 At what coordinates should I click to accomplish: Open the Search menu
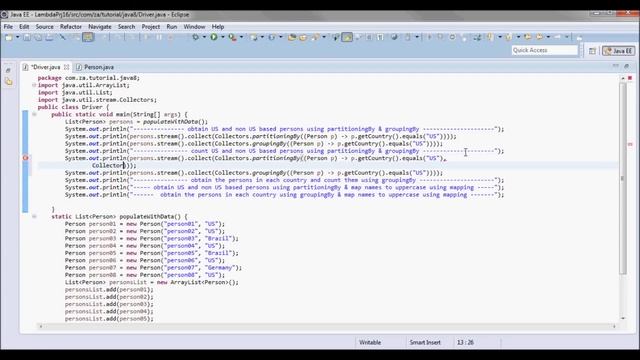coord(126,27)
